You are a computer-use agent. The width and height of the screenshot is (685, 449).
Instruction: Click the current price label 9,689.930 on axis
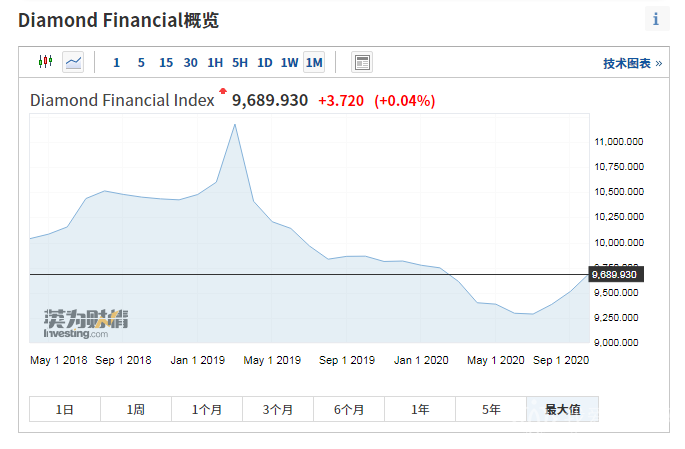tap(615, 274)
